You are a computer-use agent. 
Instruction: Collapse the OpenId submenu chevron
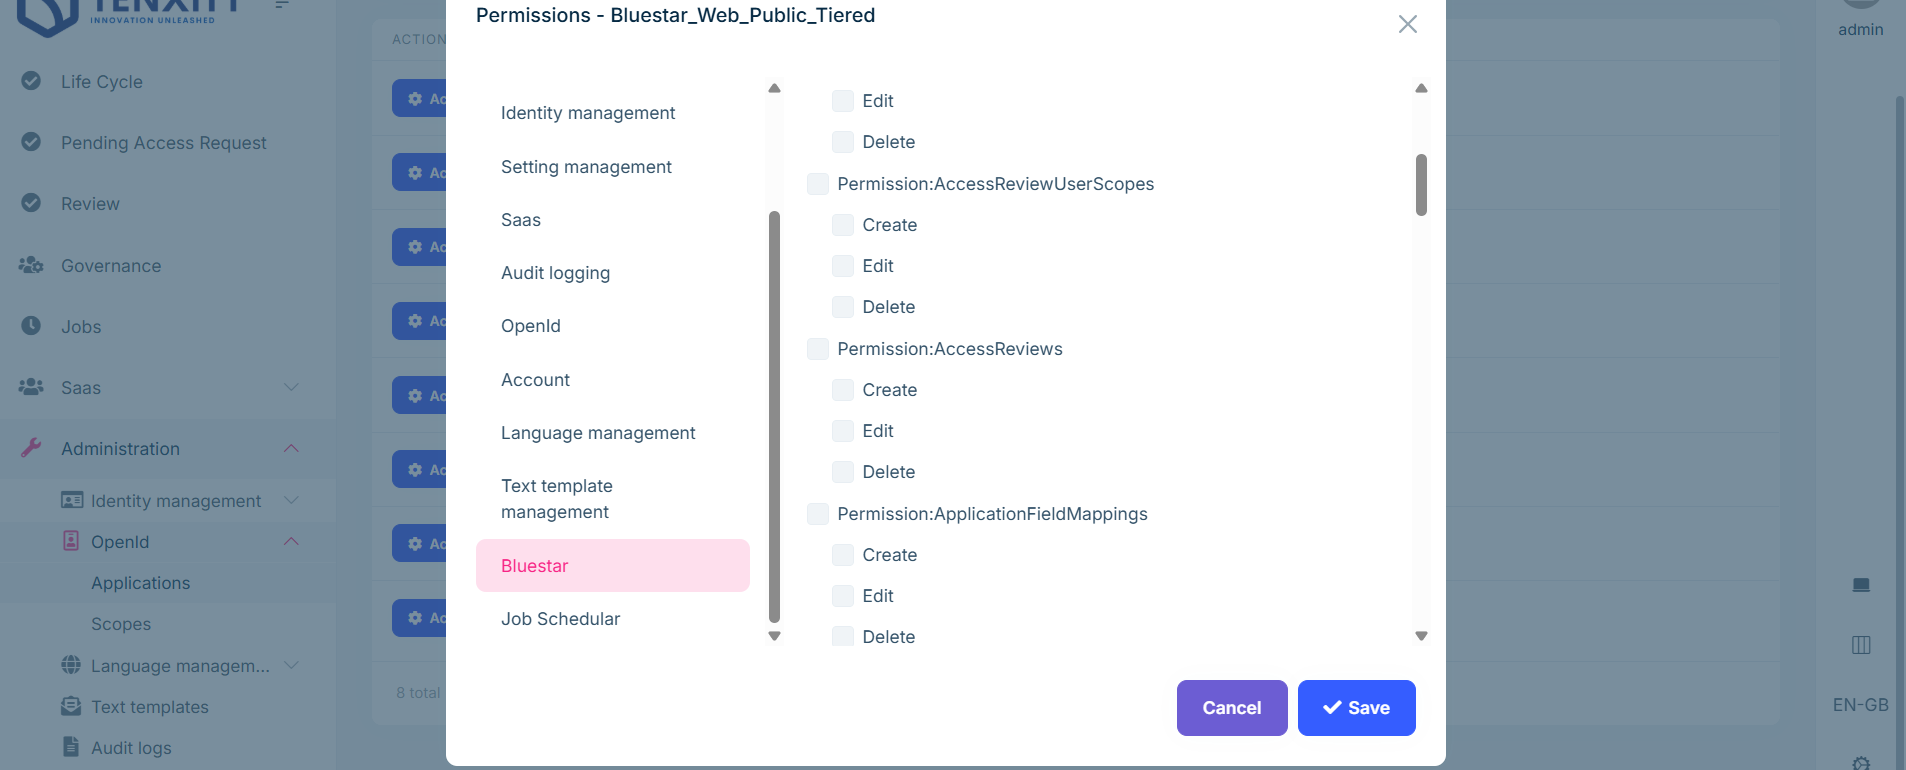coord(291,541)
